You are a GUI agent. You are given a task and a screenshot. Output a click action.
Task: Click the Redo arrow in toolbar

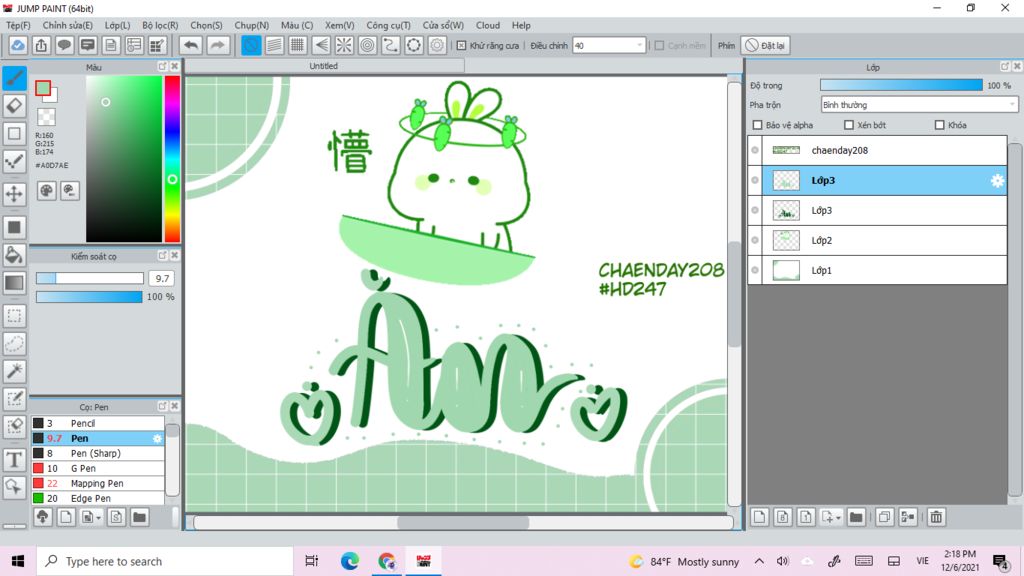coord(217,45)
